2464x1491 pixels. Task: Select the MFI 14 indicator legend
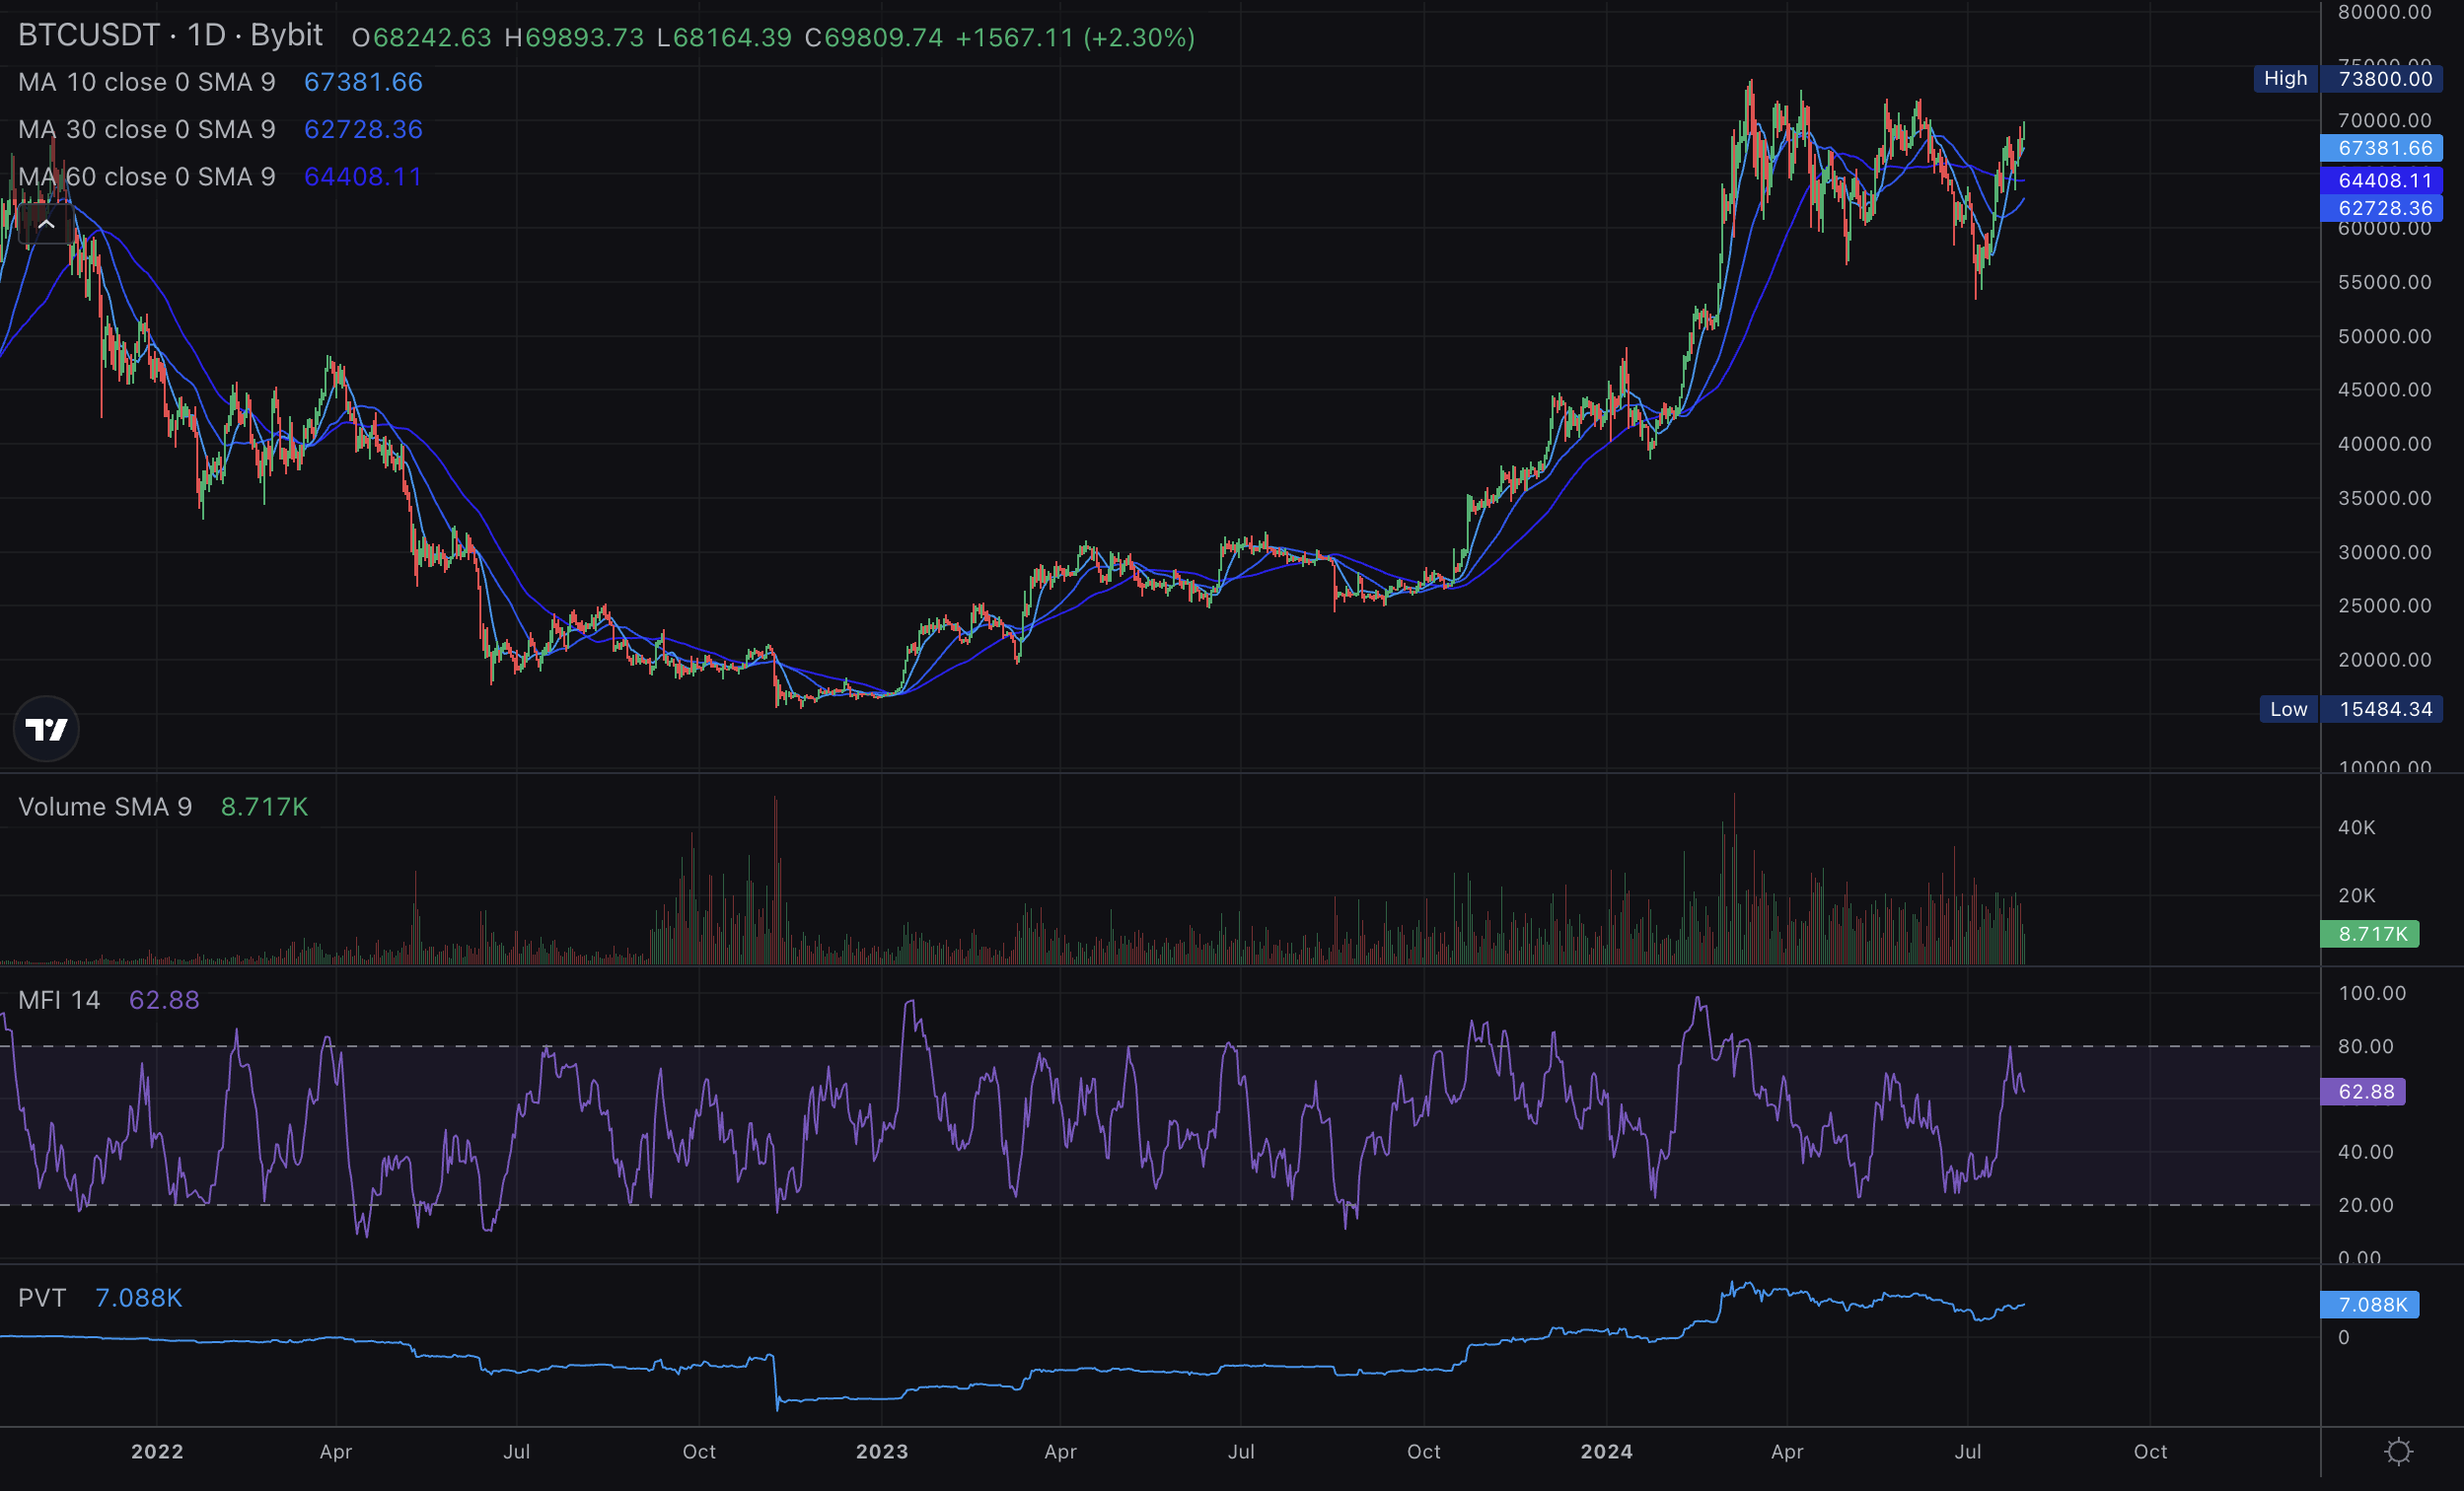pyautogui.click(x=59, y=1000)
